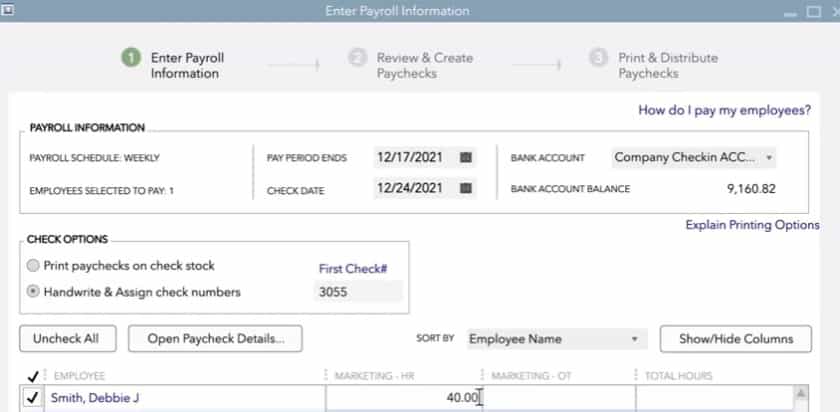Screen dimensions: 840x412
Task: Click the Show/Hide Columns button
Action: pos(736,339)
